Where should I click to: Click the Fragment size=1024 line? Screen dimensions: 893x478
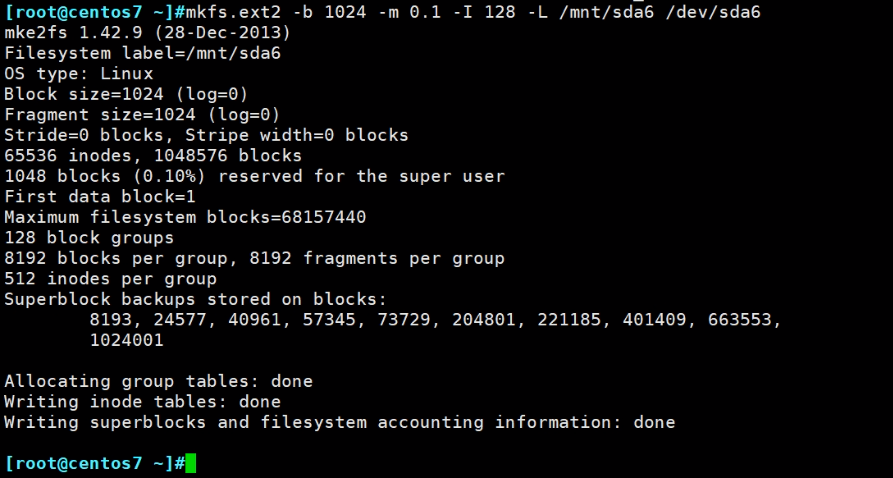[142, 115]
